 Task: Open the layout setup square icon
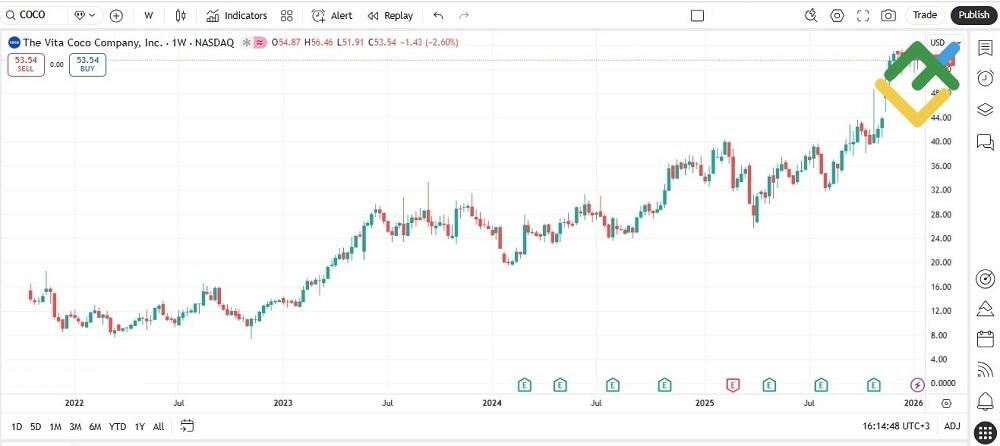(x=697, y=15)
